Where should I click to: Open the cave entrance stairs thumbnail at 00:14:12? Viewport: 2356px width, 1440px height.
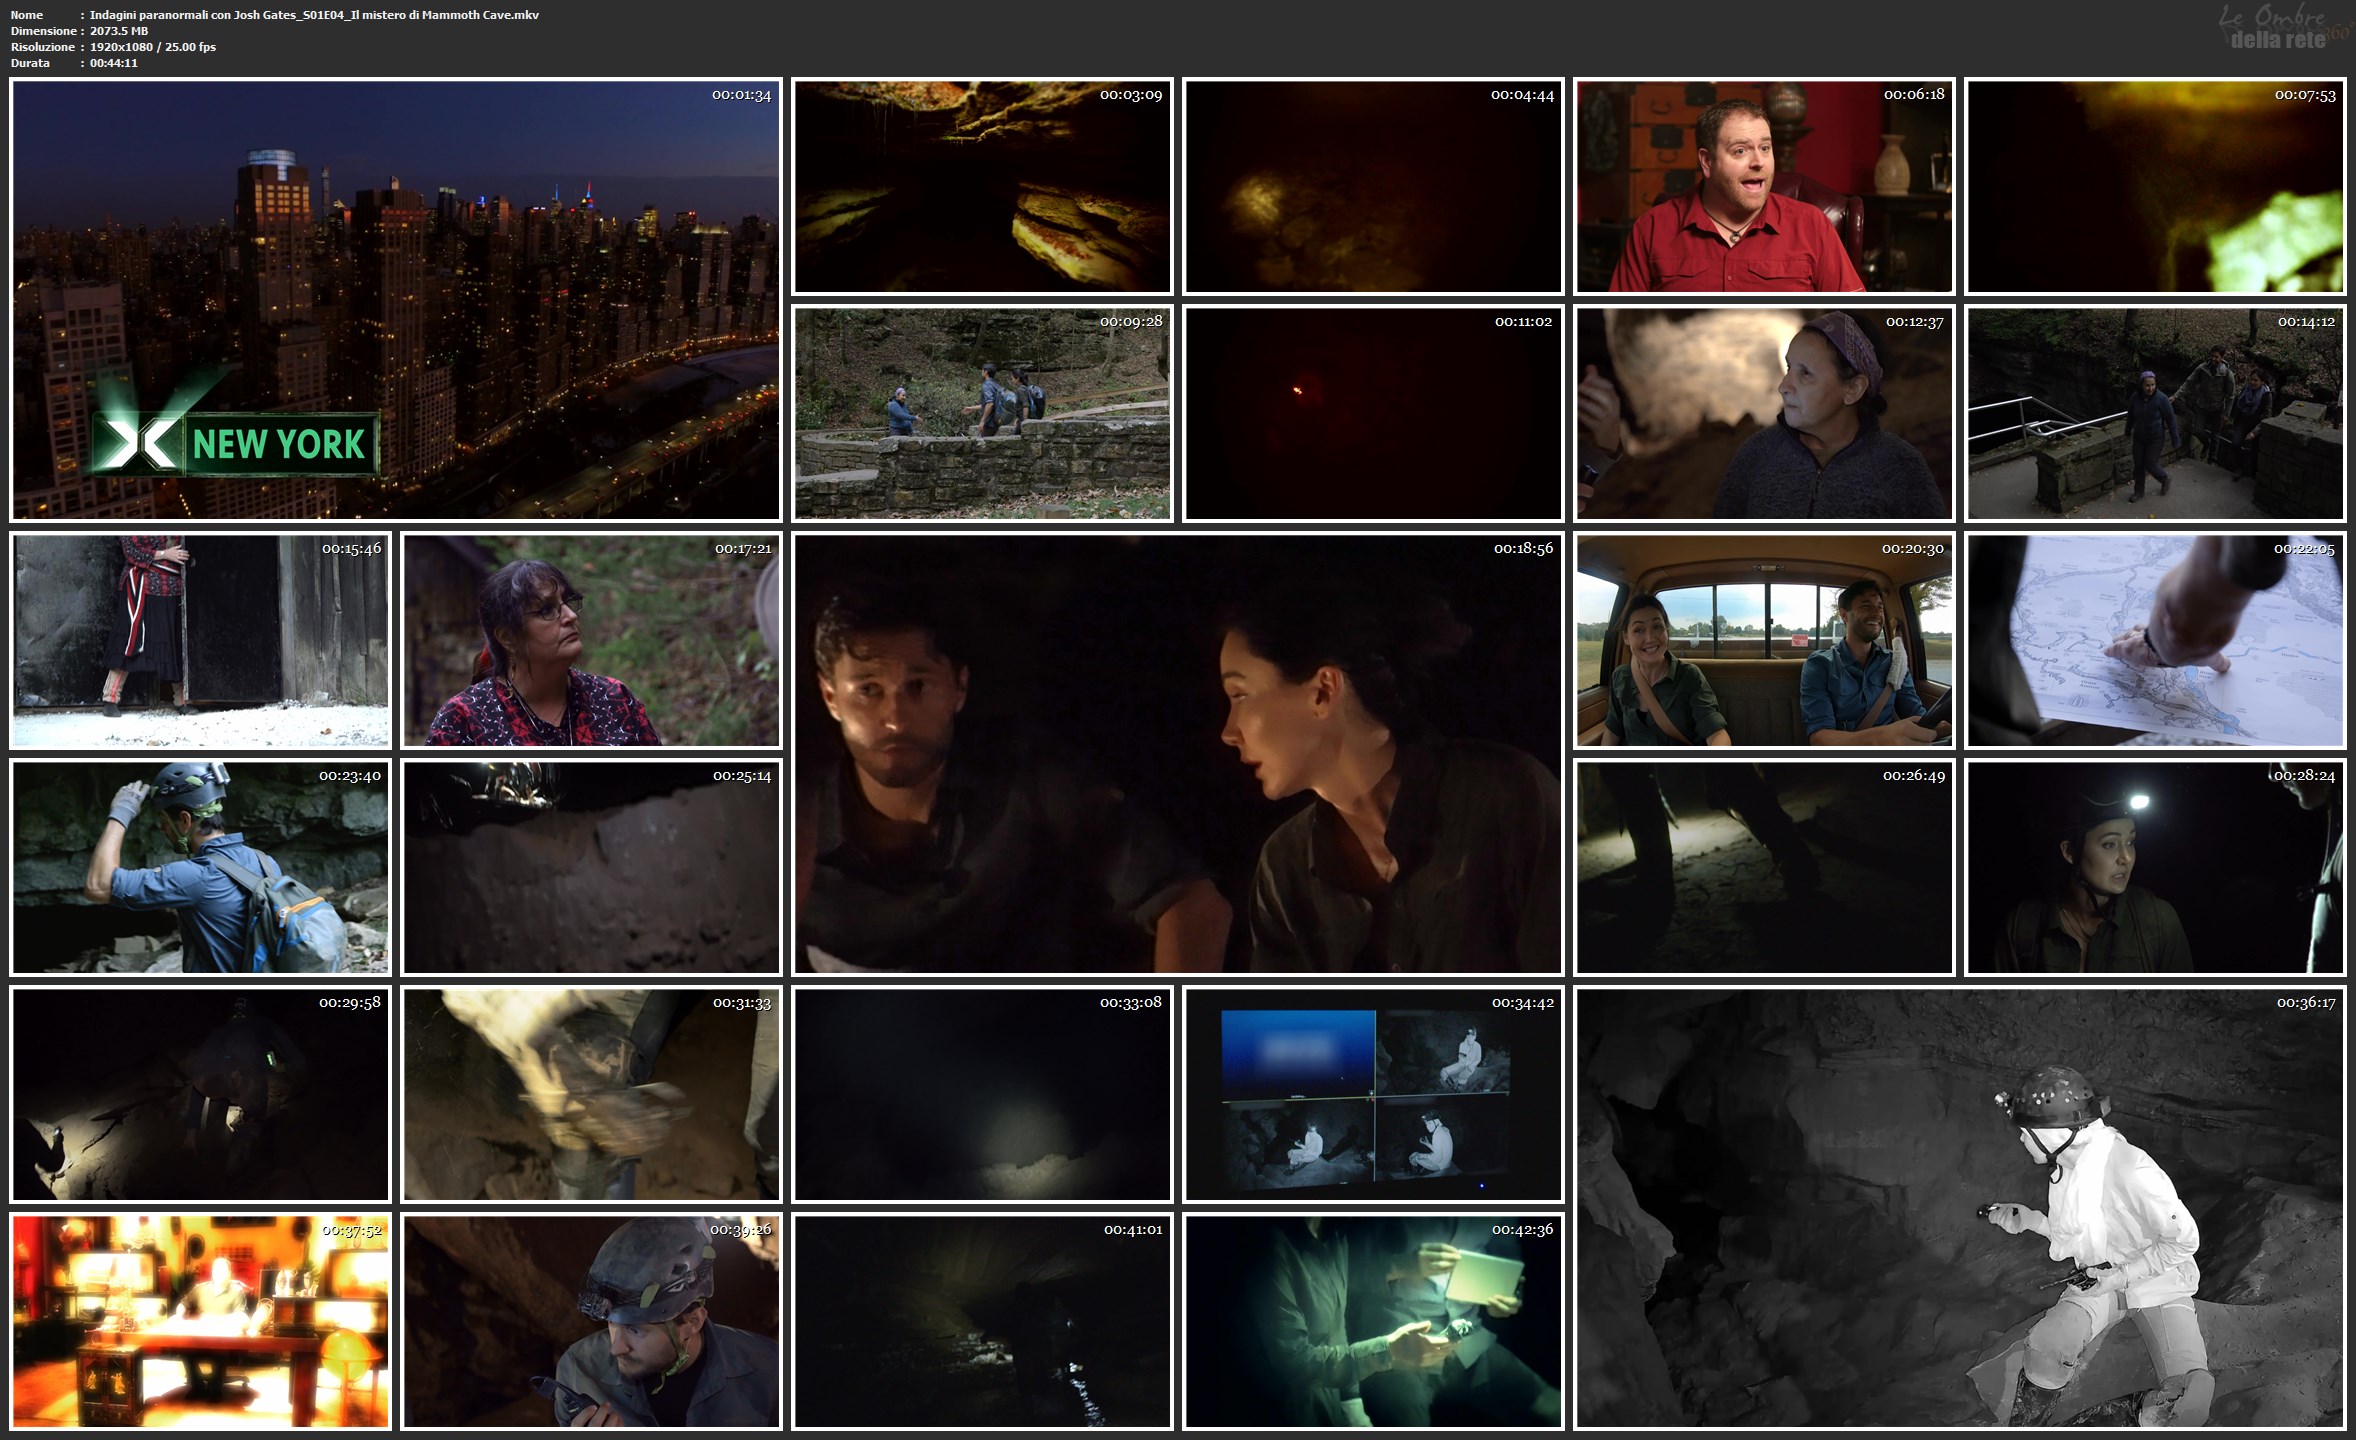[2155, 414]
